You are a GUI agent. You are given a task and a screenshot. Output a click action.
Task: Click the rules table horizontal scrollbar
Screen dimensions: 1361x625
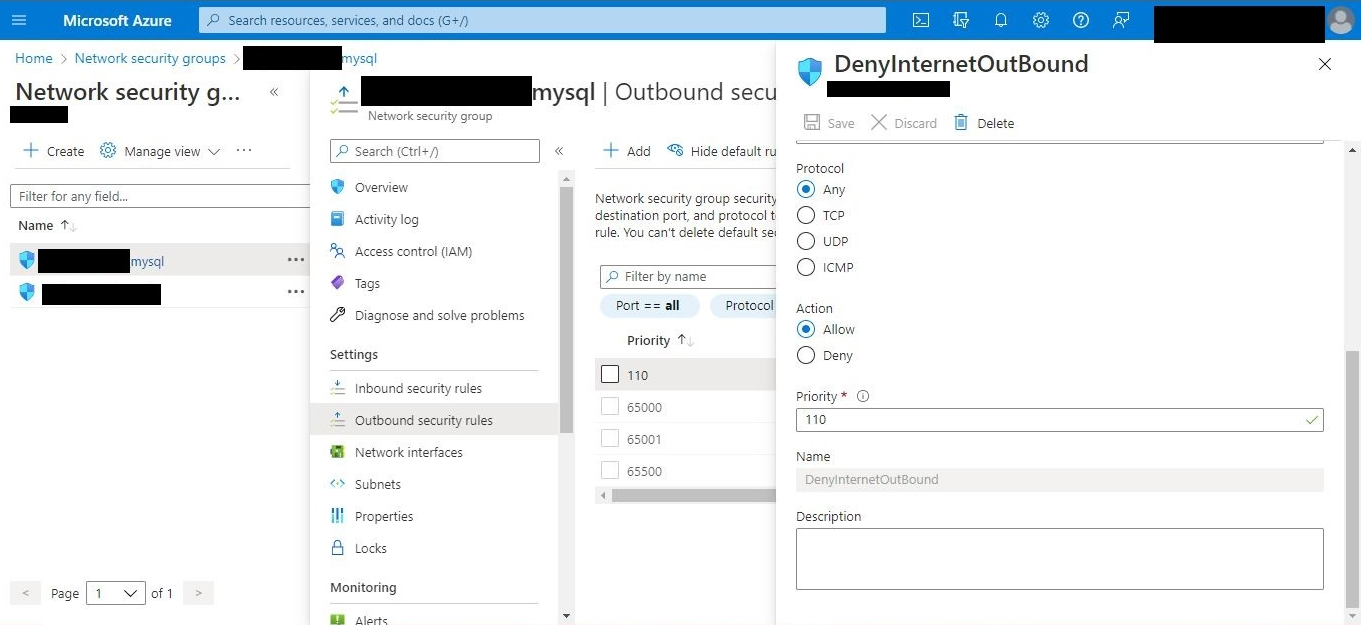coord(694,495)
